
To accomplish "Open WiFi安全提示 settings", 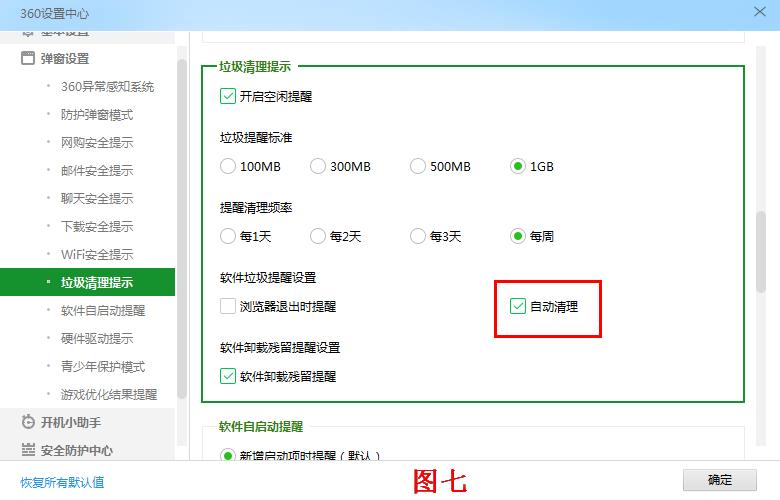I will point(97,254).
